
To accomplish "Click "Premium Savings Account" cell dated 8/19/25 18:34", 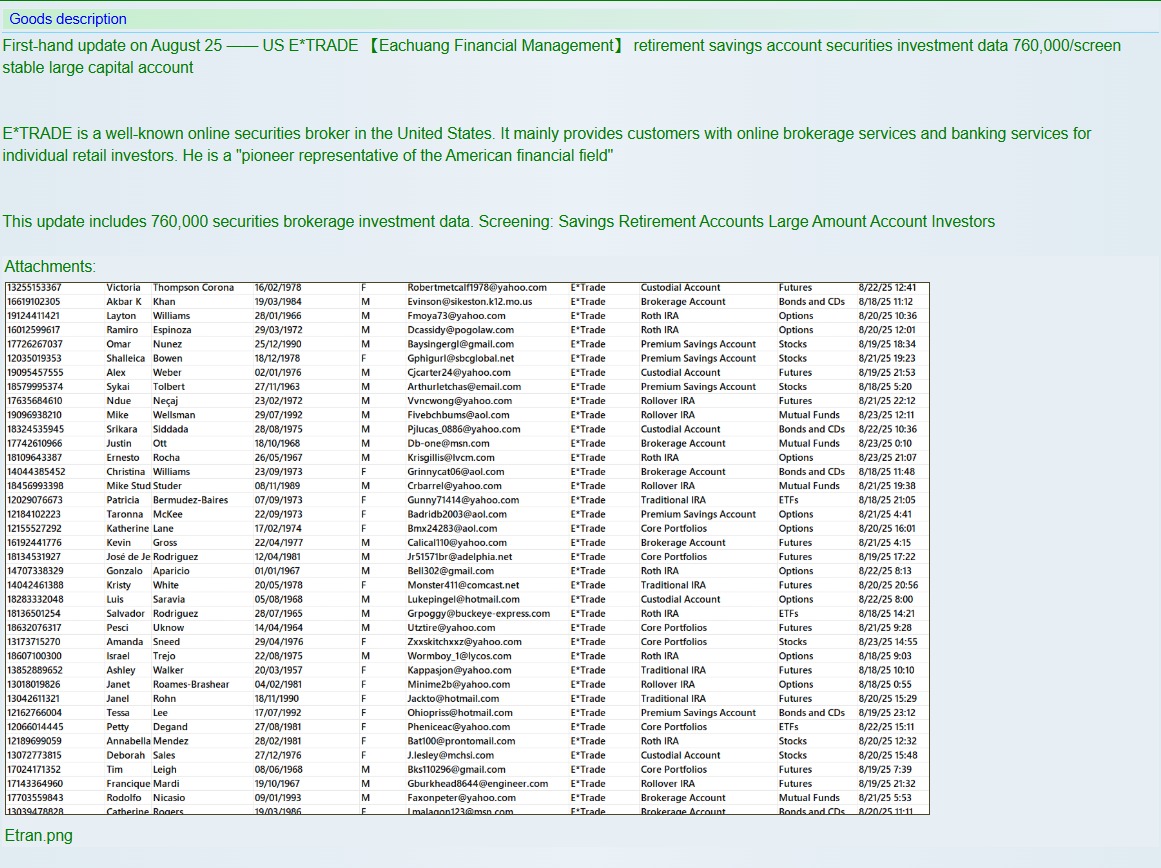I will (698, 344).
